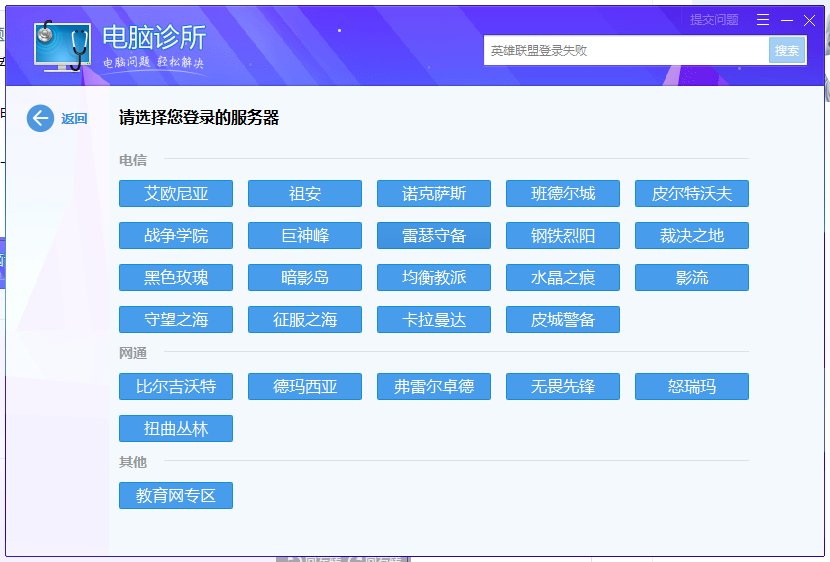Click the 网通 section label
The height and width of the screenshot is (562, 830).
pos(133,353)
